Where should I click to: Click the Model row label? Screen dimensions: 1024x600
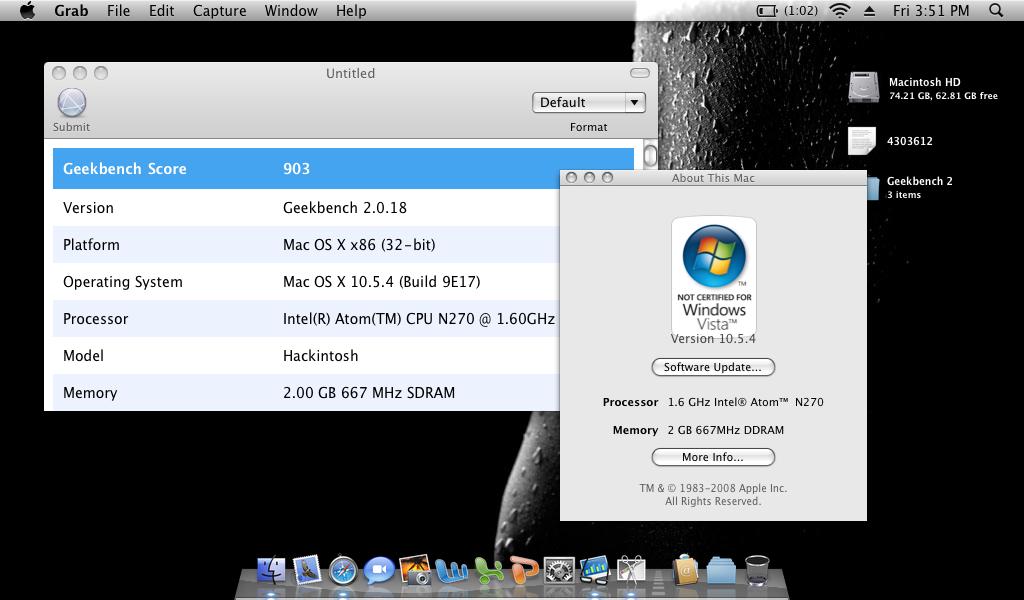(x=83, y=356)
